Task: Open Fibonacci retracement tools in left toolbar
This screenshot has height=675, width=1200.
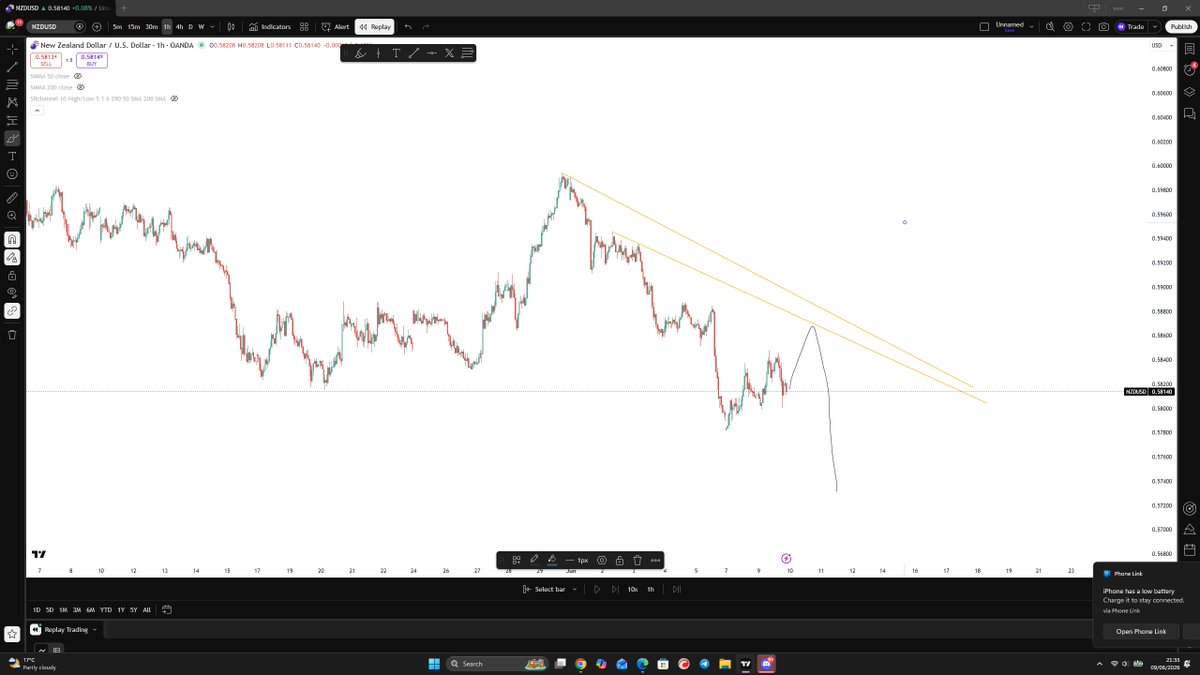Action: tap(12, 85)
